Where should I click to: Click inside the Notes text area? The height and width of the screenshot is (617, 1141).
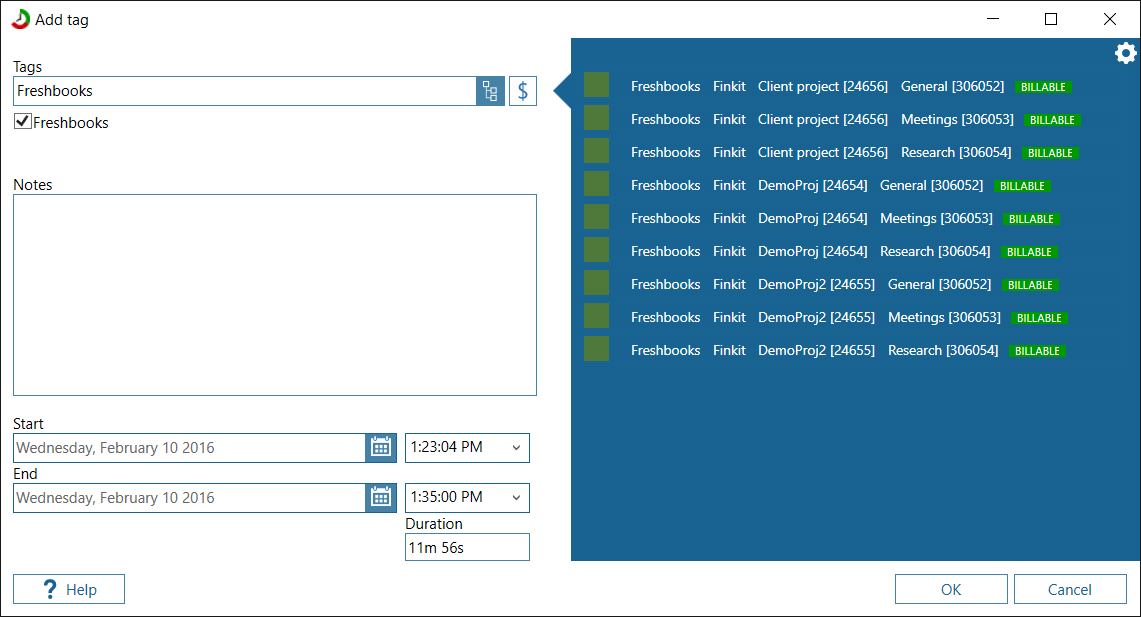pos(275,295)
